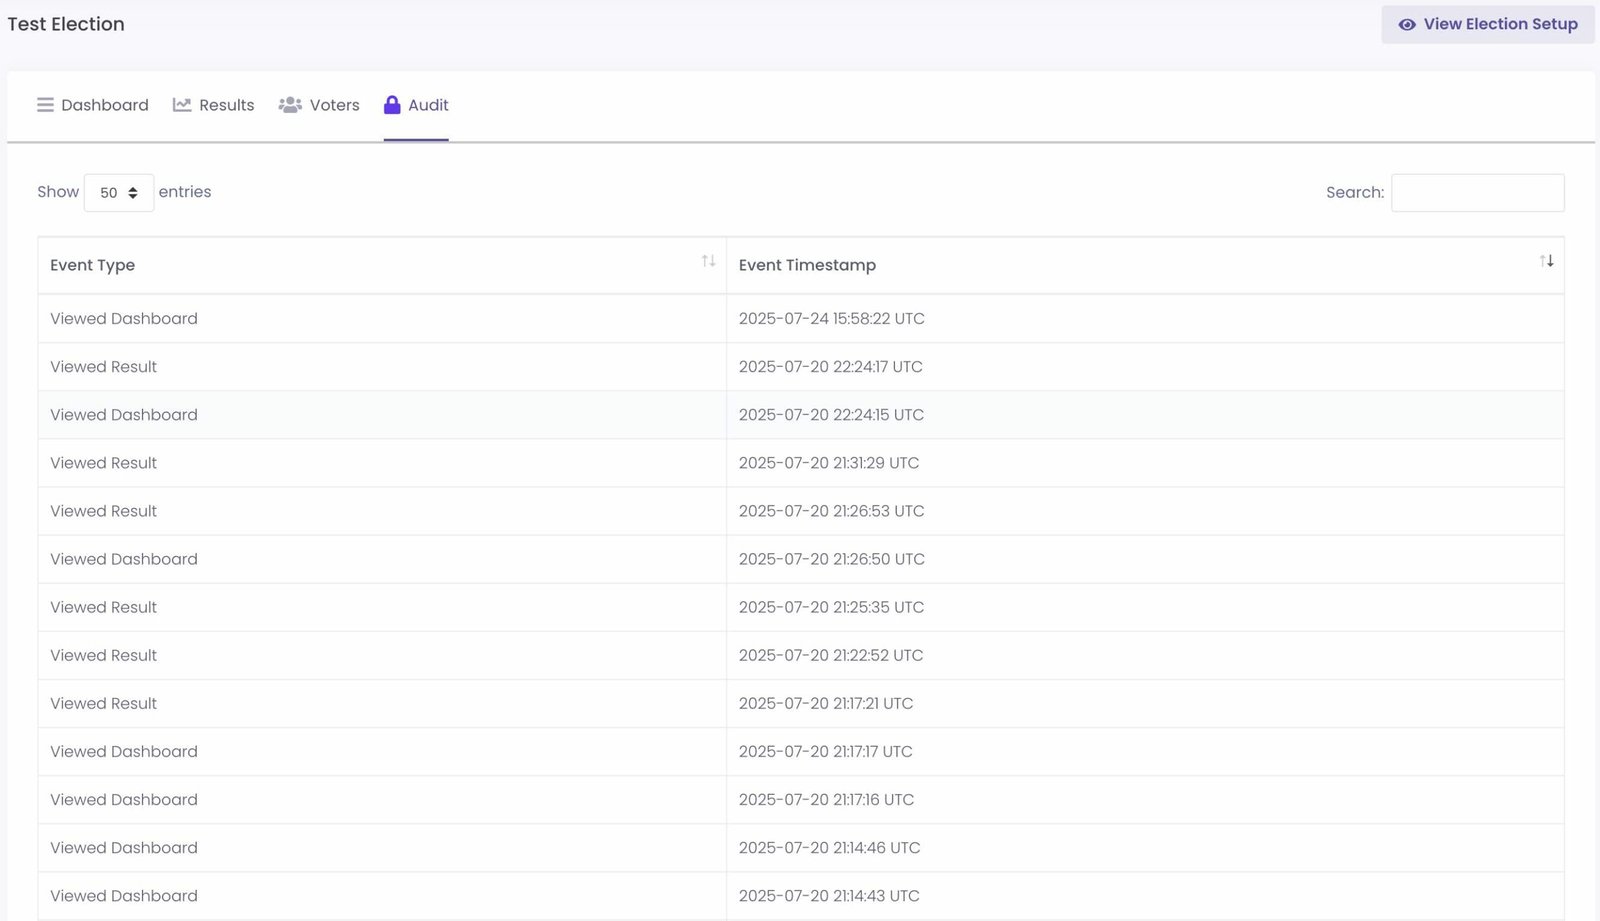Screen dimensions: 1600x921
Task: Select Viewed Result row at 22:24:17
Action: (801, 367)
